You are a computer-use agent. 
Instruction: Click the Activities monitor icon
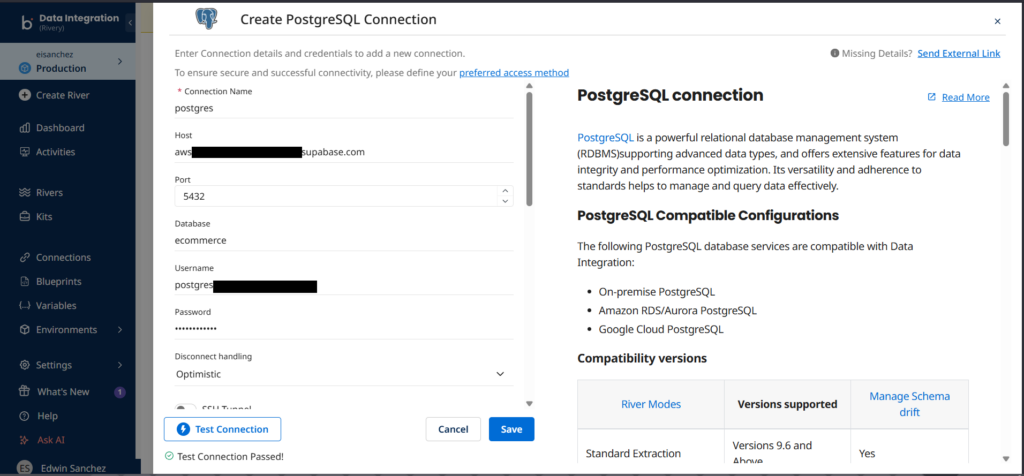25,152
